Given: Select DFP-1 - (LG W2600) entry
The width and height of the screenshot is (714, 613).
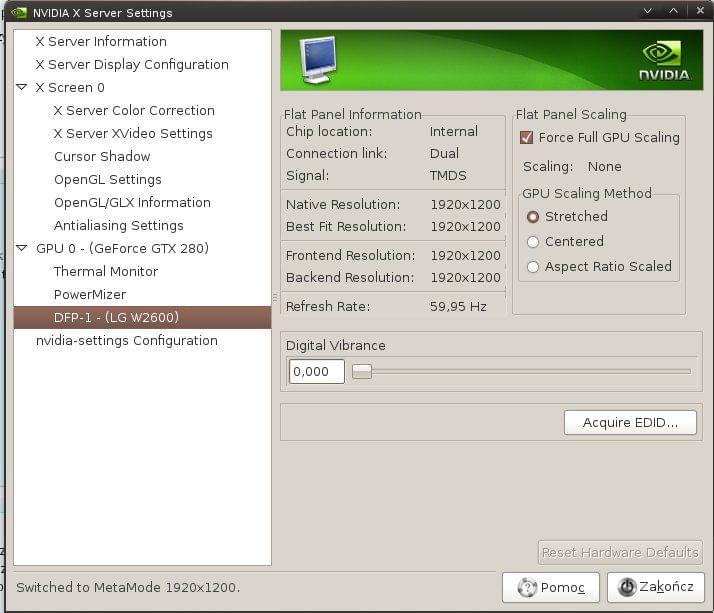Looking at the screenshot, I should pyautogui.click(x=142, y=317).
